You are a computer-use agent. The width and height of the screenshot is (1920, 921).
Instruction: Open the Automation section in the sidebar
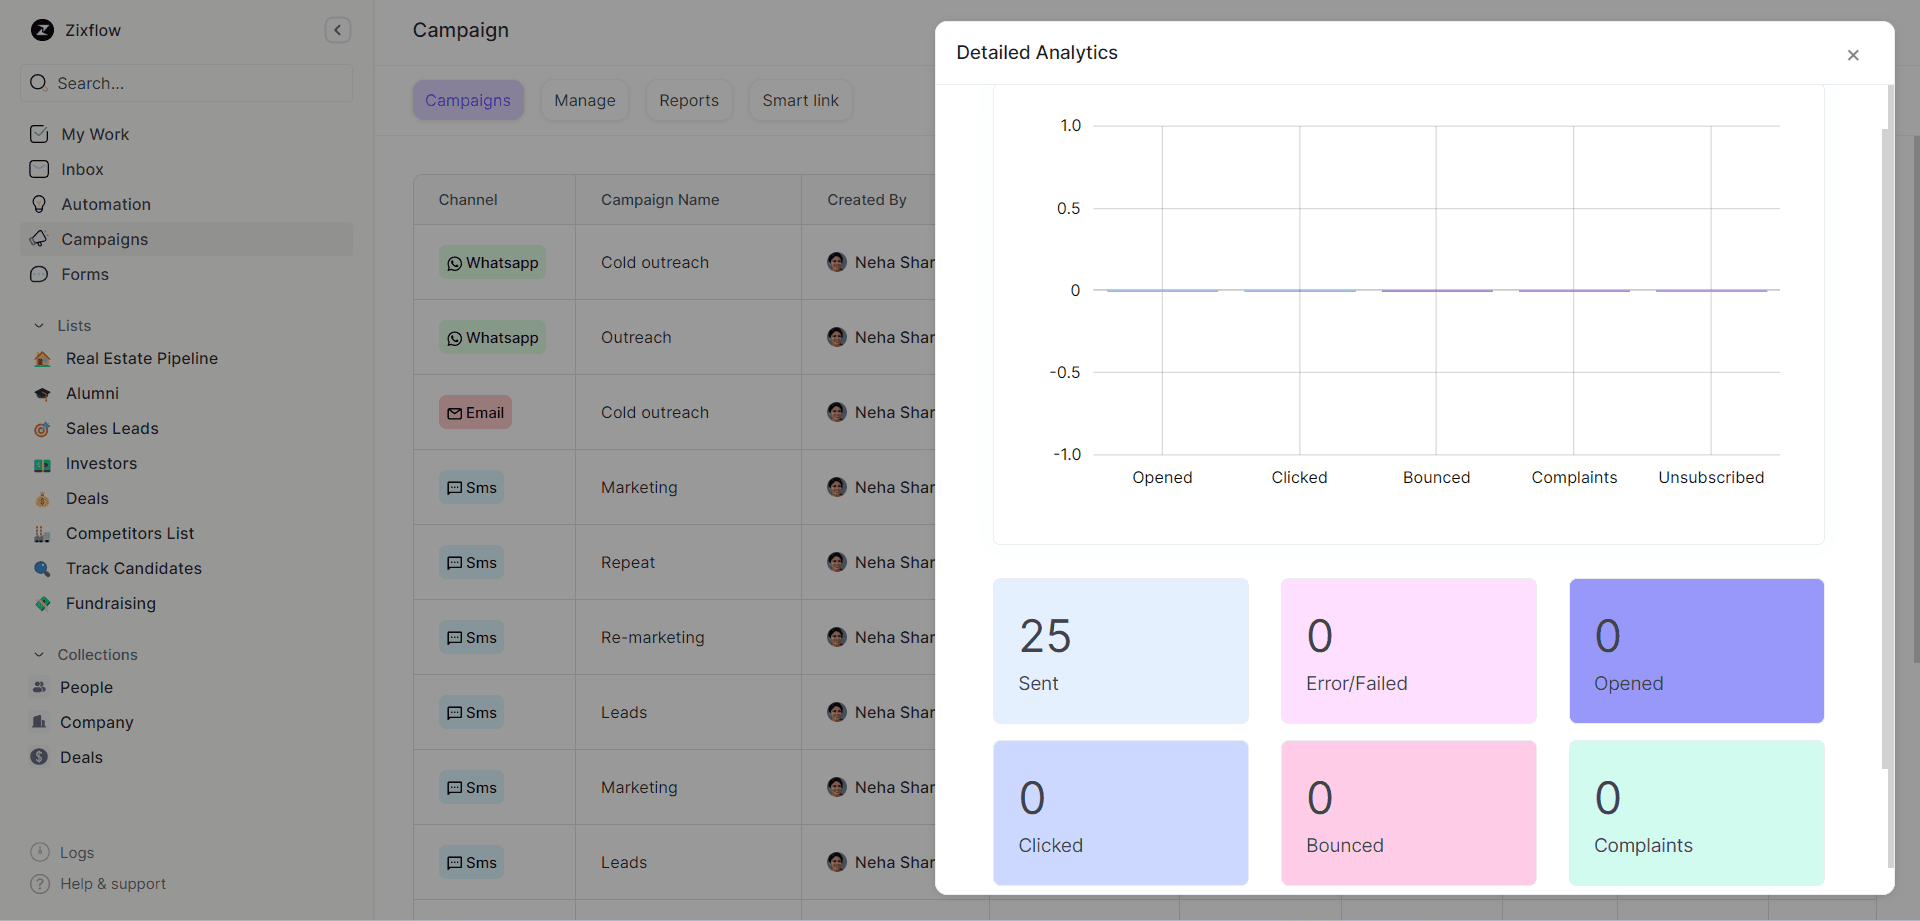(x=103, y=204)
